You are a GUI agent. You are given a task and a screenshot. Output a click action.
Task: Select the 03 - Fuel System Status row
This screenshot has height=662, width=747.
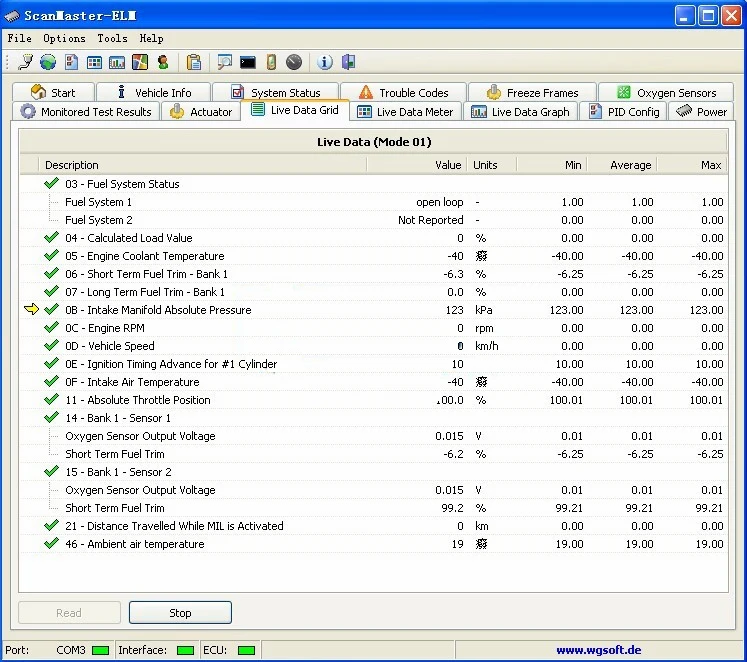click(122, 184)
